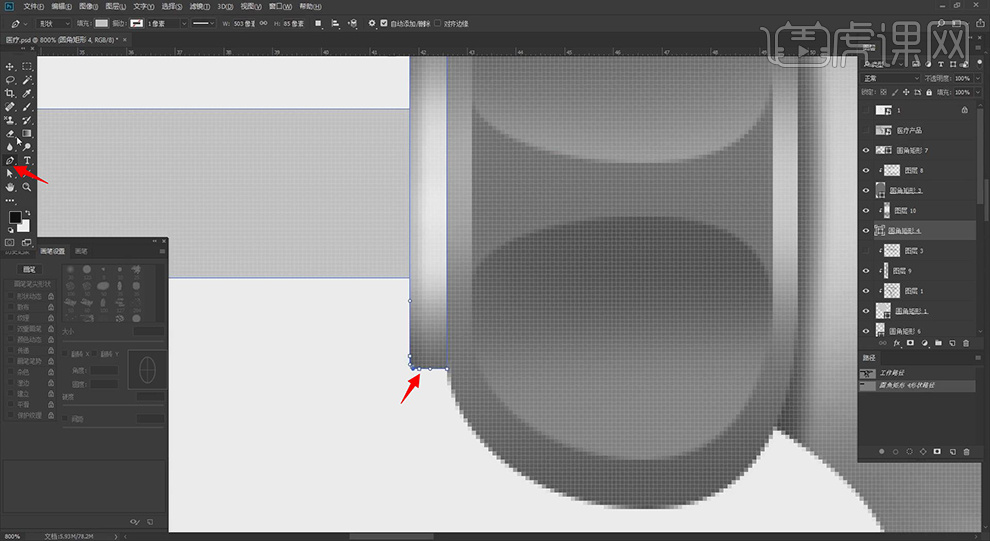This screenshot has height=541, width=990.
Task: Show hidden layer 图层 3
Action: tap(866, 251)
